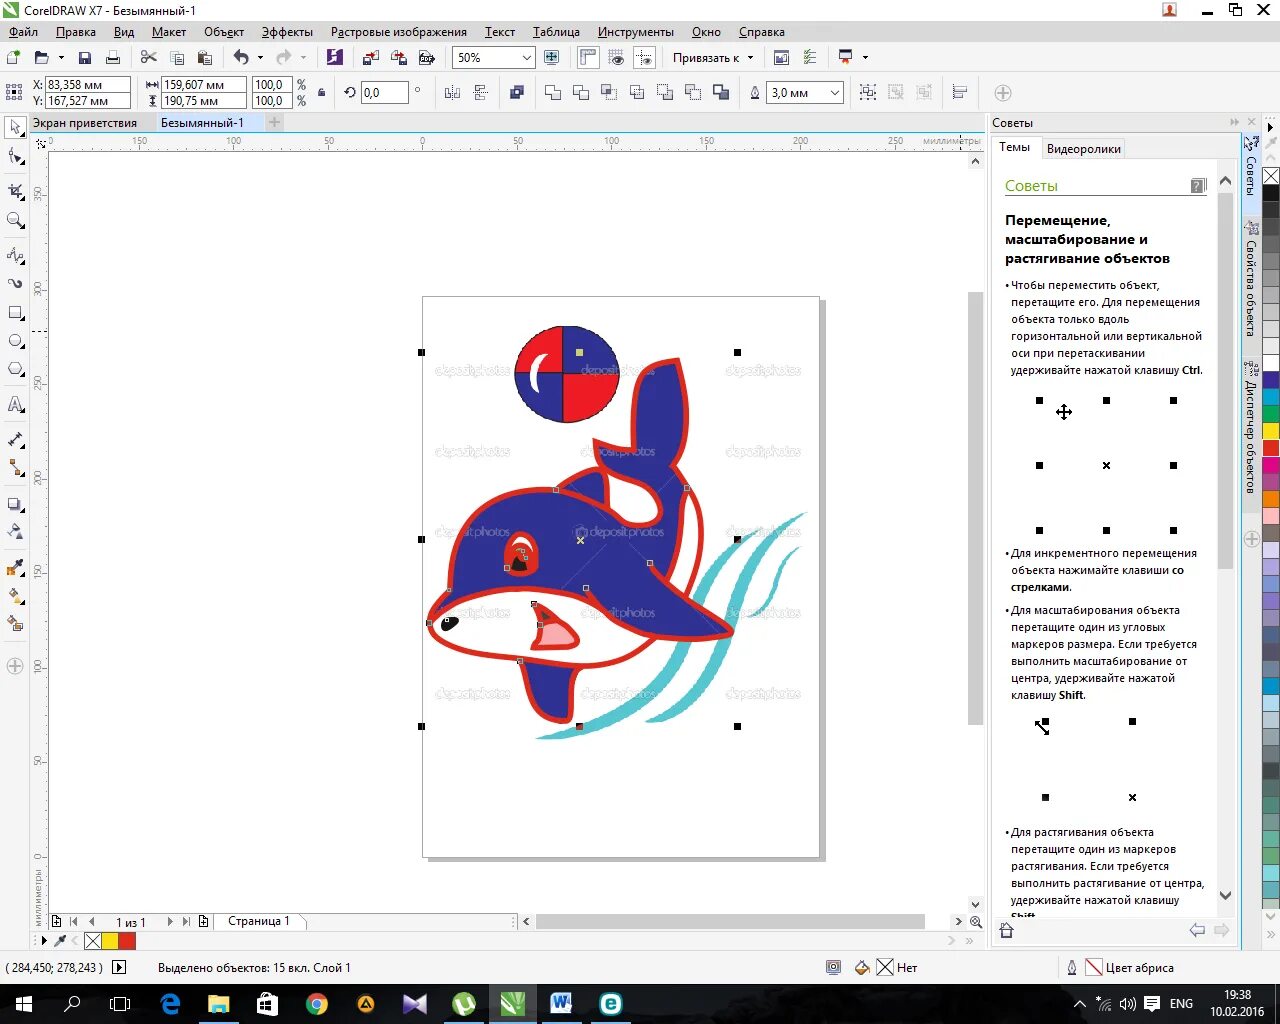Image resolution: width=1280 pixels, height=1024 pixels.
Task: Toggle show rulers button
Action: pos(588,58)
